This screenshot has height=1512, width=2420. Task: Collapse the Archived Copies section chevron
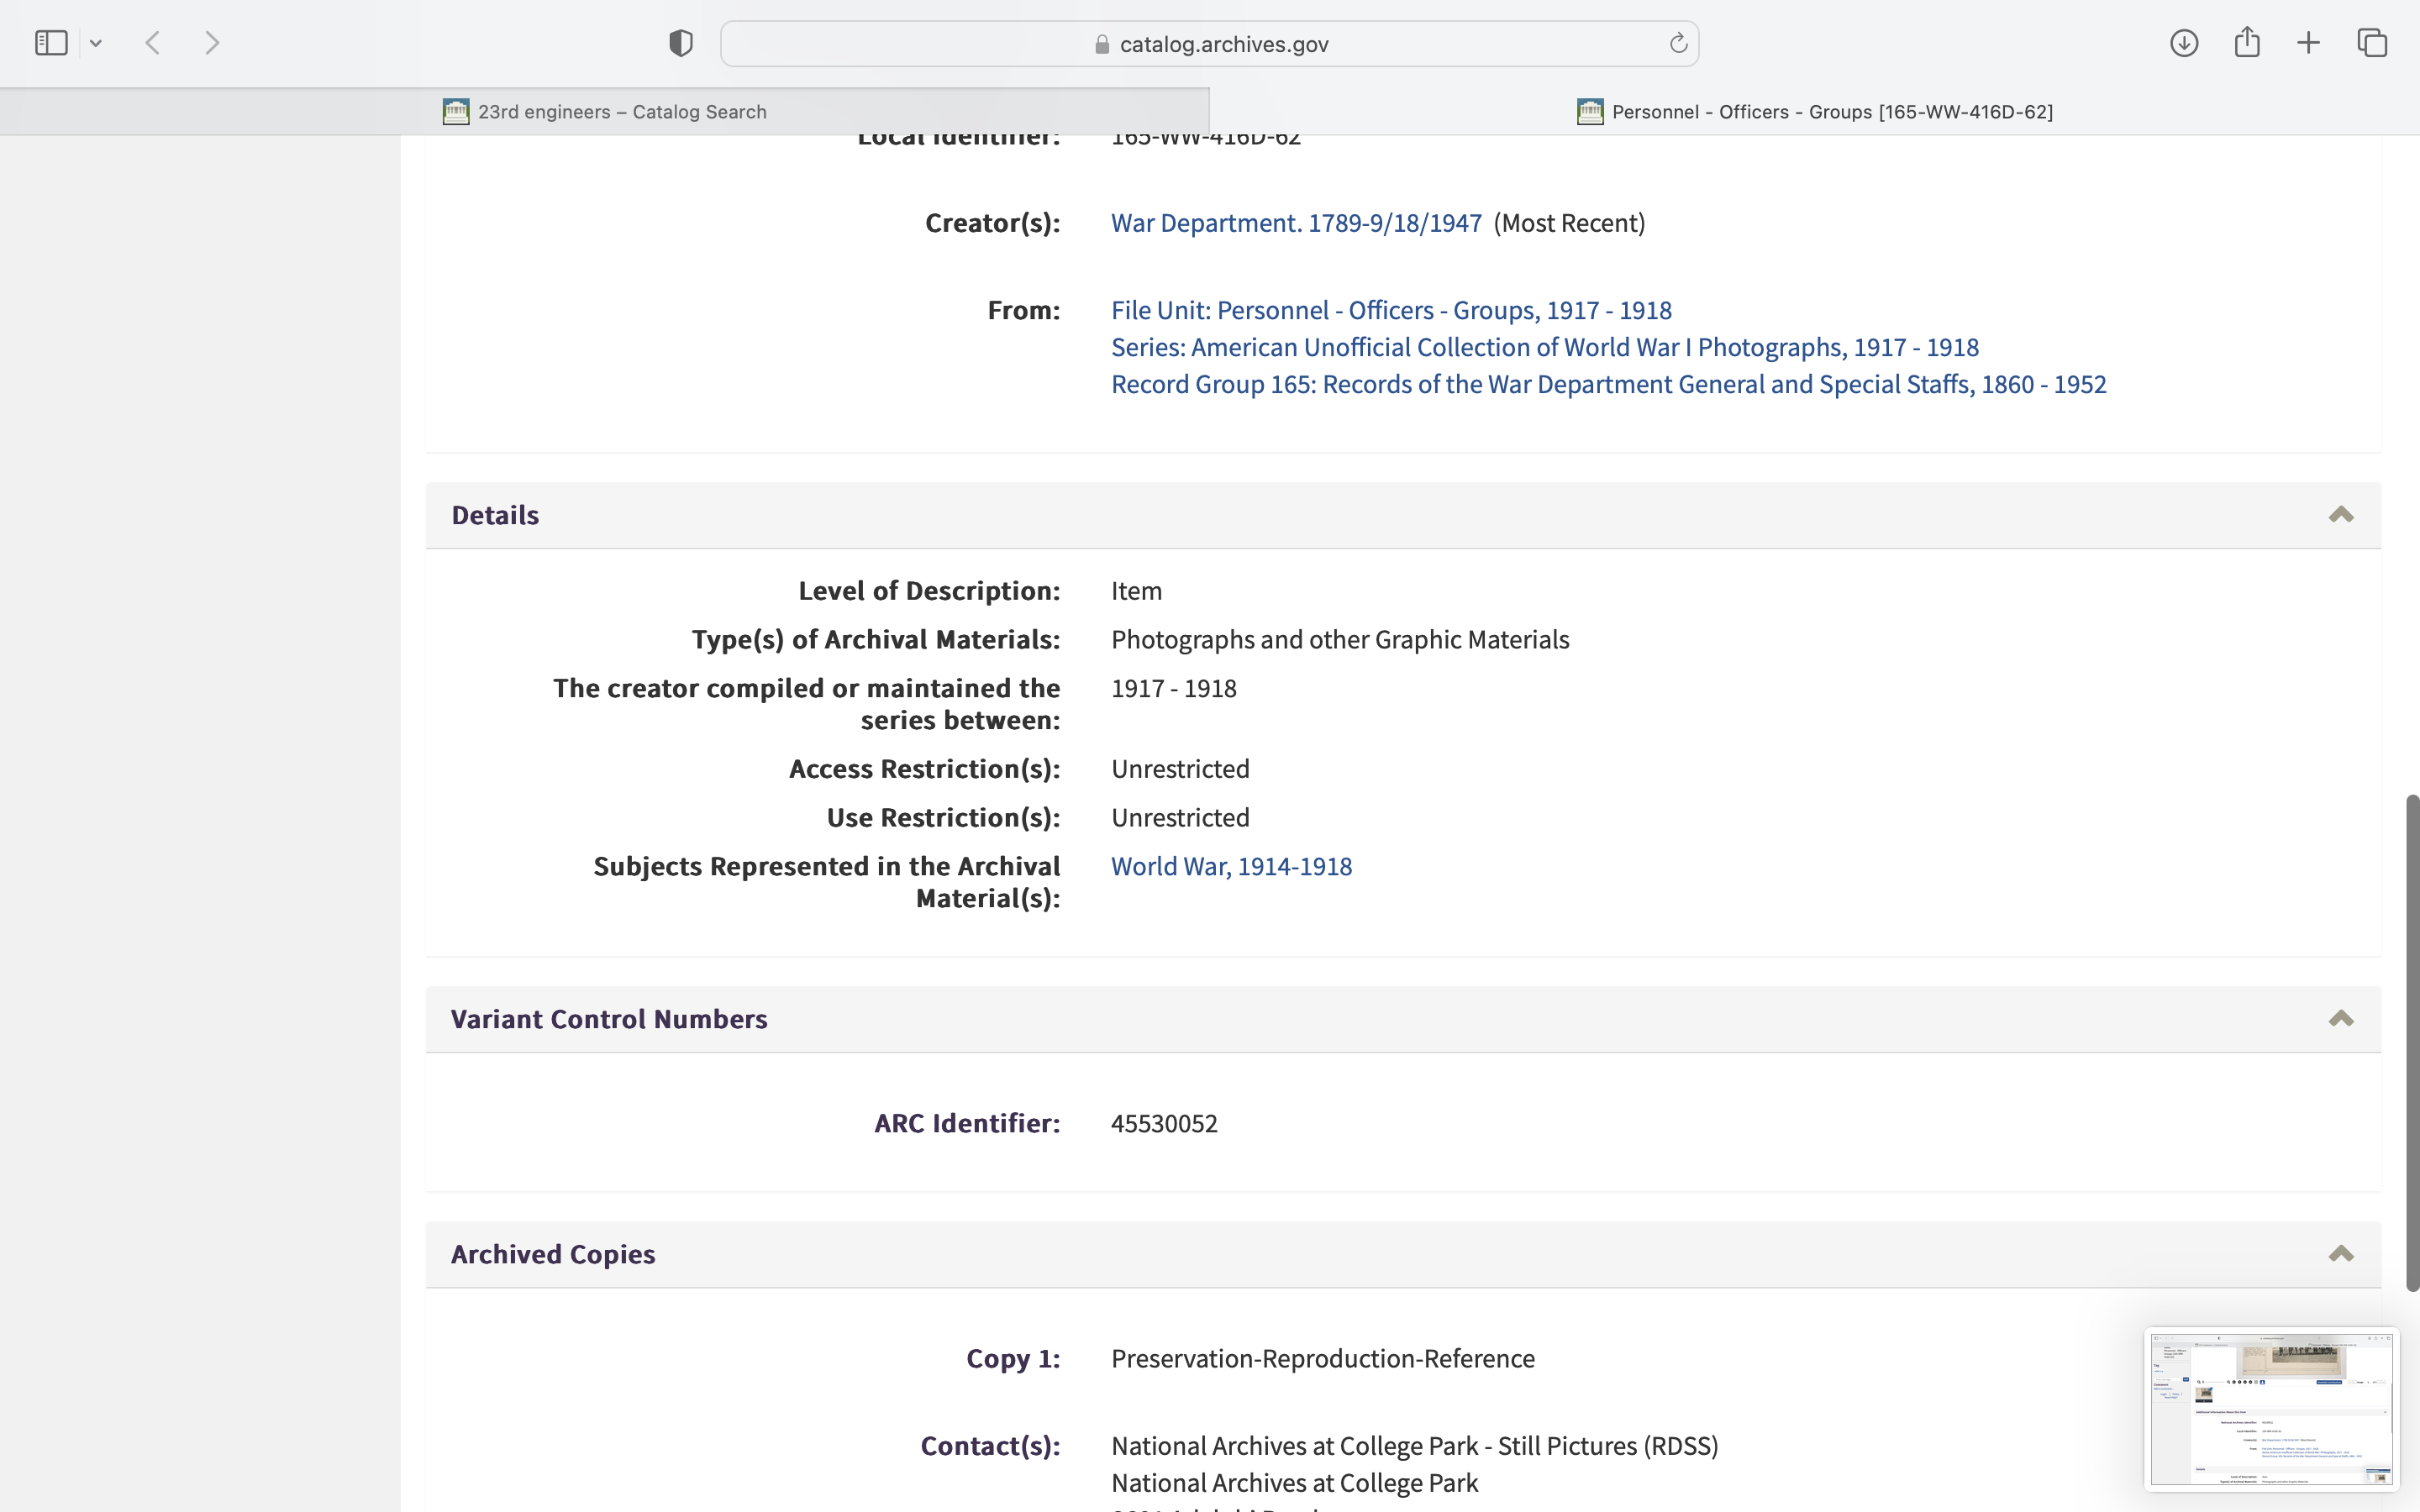pyautogui.click(x=2340, y=1254)
